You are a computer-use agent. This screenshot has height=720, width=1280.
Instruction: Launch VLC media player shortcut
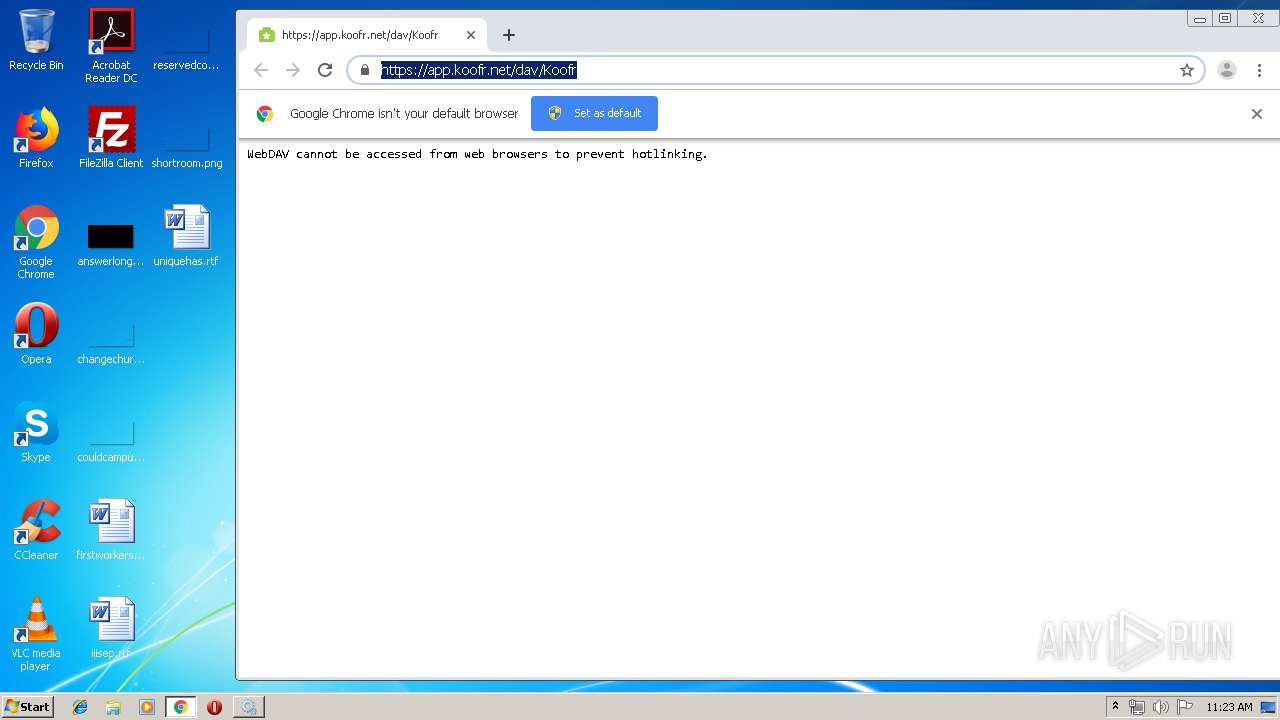point(36,634)
